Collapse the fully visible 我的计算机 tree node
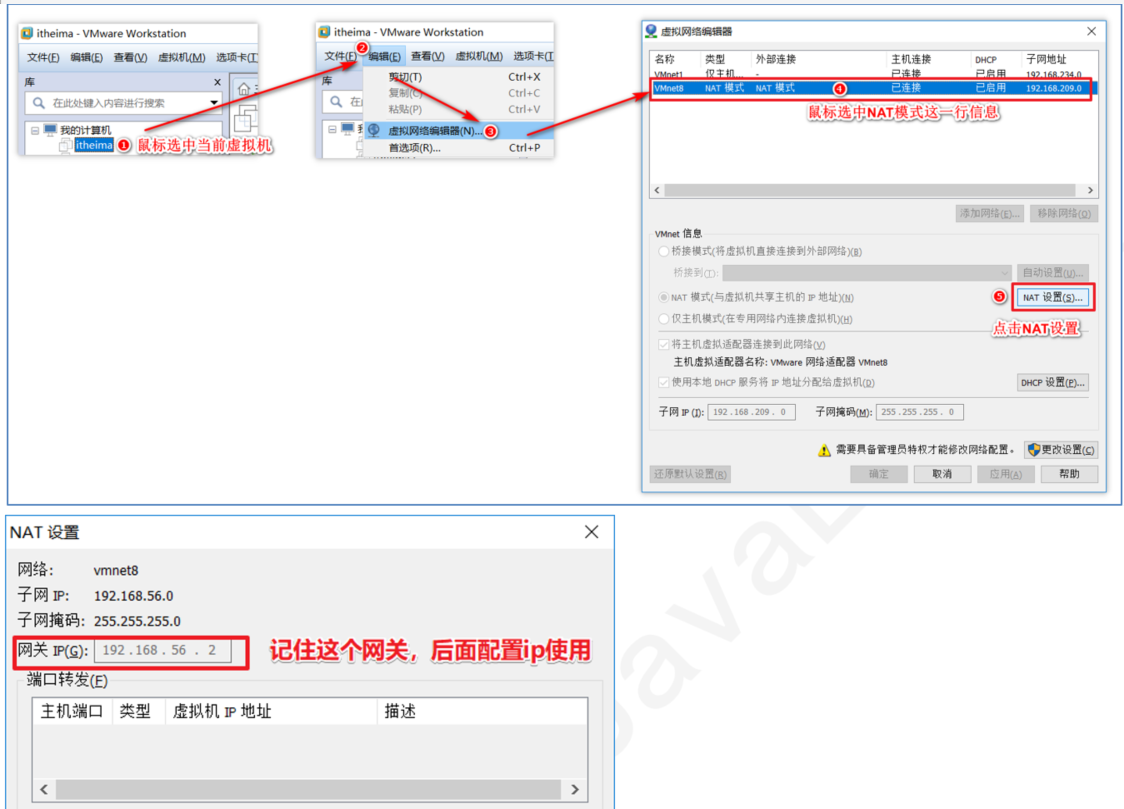 [34, 130]
